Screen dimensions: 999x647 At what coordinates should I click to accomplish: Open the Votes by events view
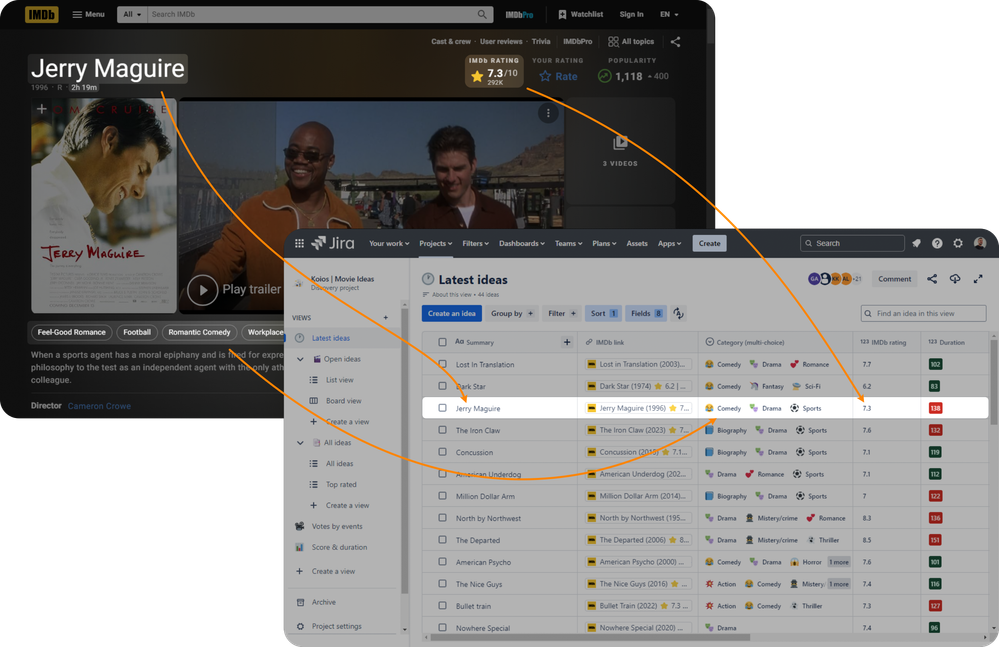(336, 527)
